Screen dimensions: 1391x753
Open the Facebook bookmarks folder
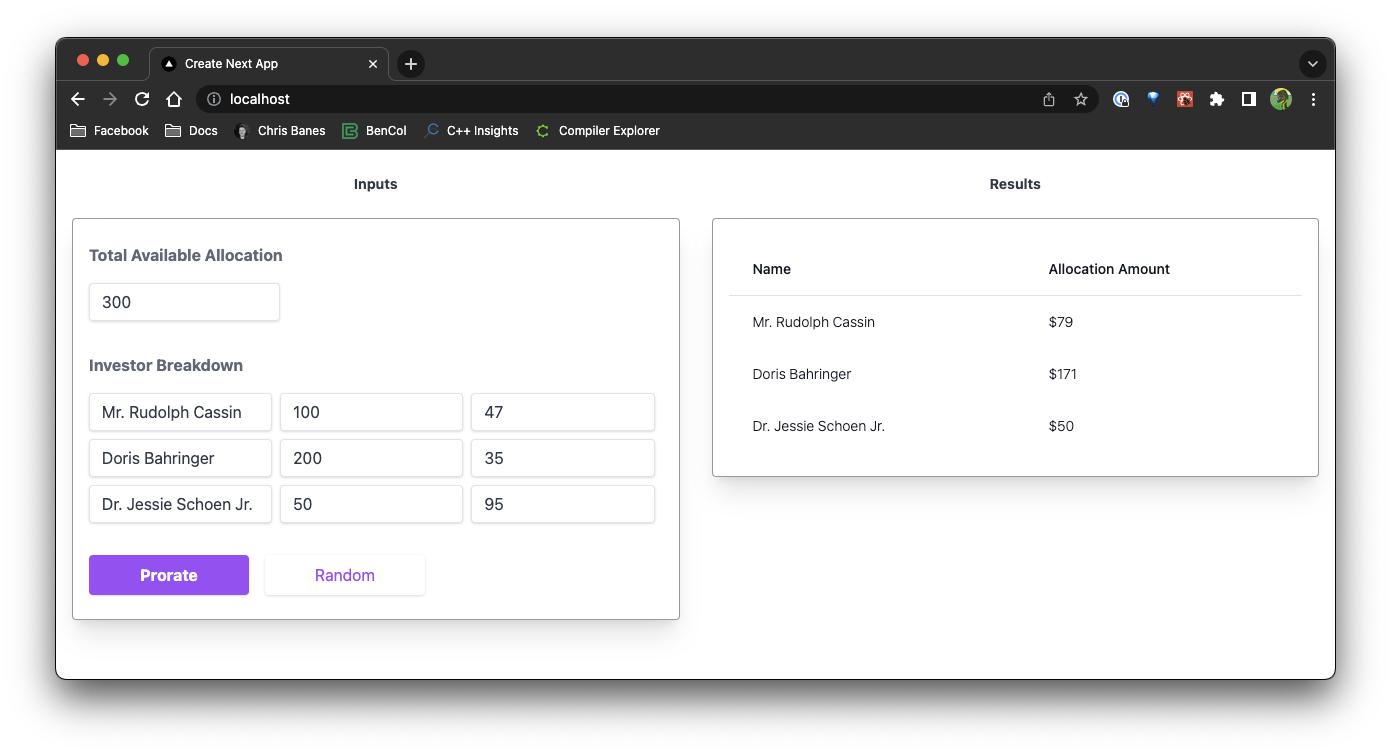[x=110, y=131]
